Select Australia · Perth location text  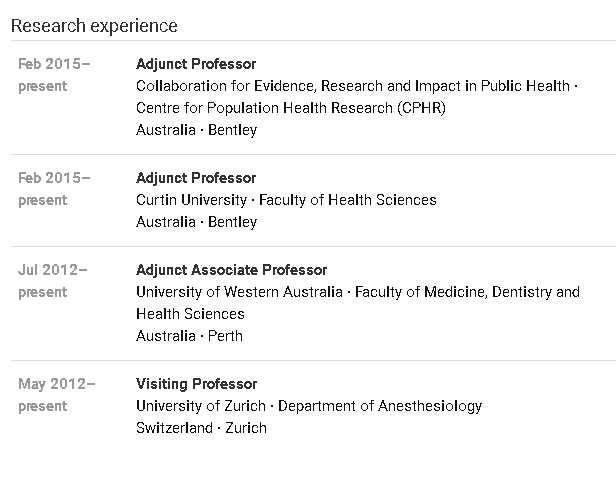coord(189,336)
